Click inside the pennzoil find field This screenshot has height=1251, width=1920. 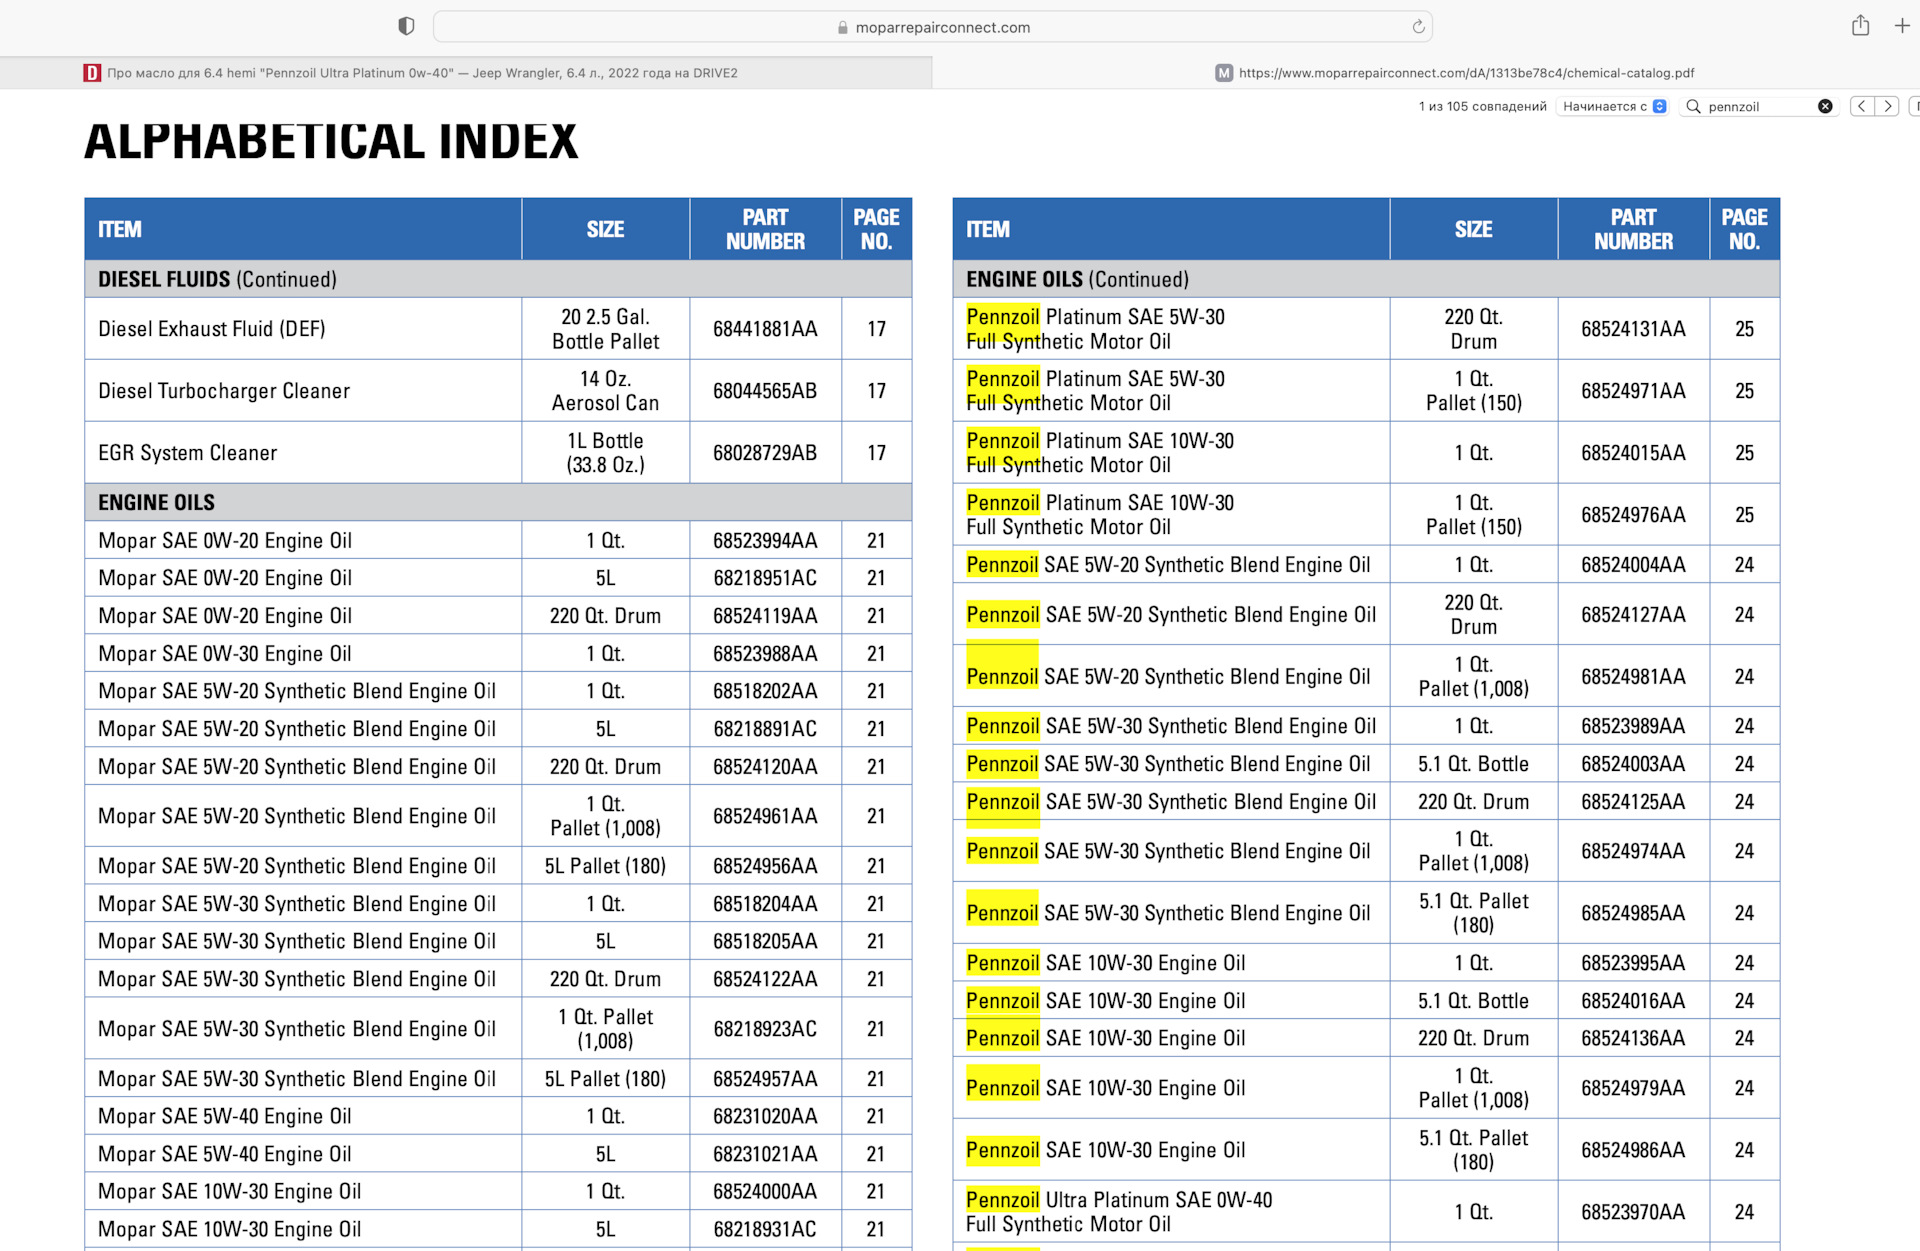tap(1758, 106)
